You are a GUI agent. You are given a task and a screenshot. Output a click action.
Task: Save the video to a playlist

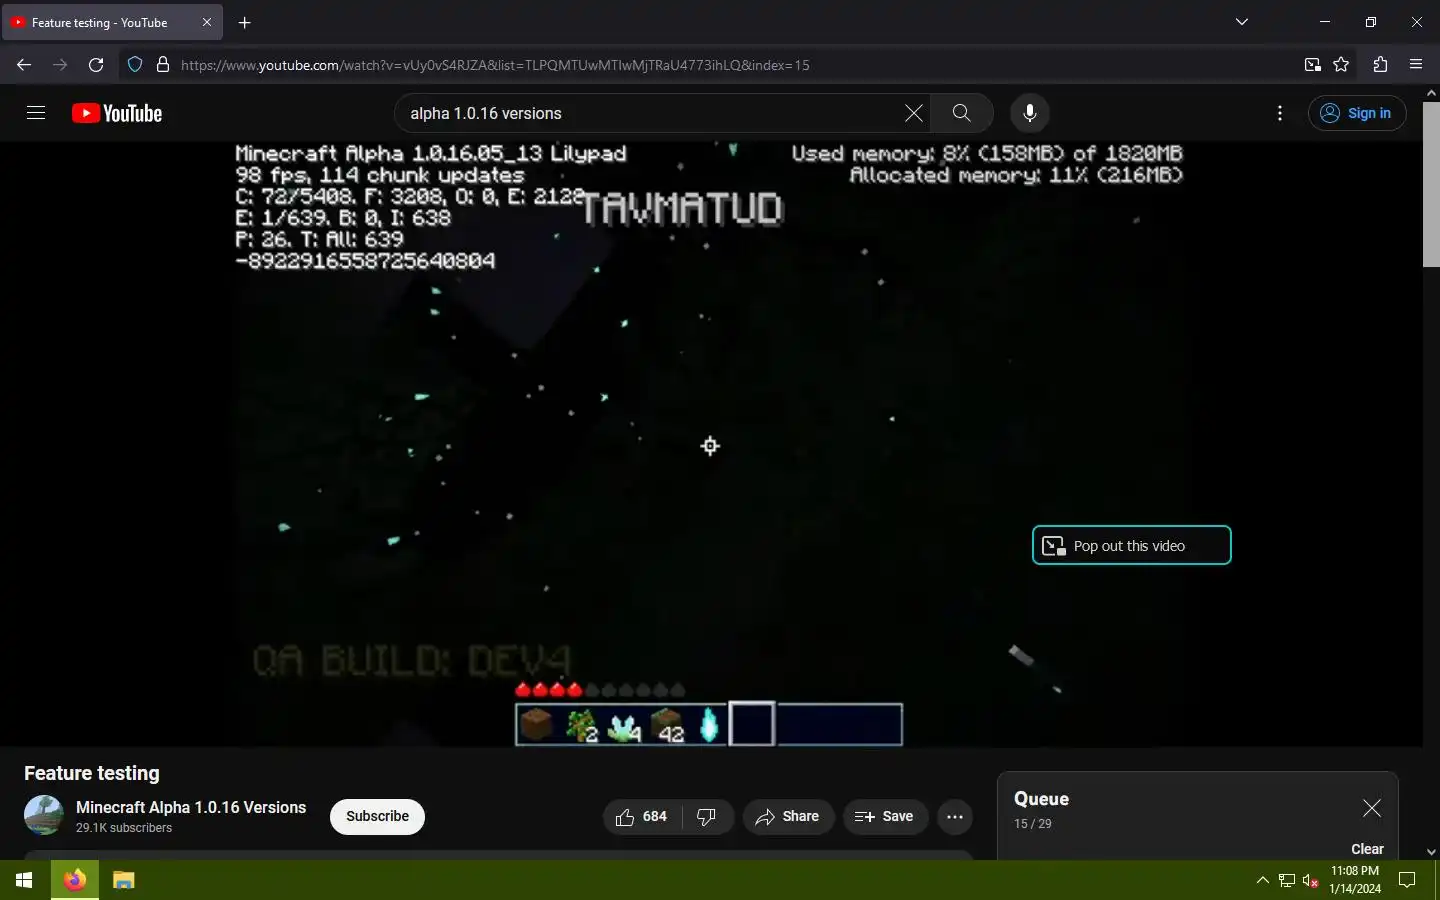885,817
